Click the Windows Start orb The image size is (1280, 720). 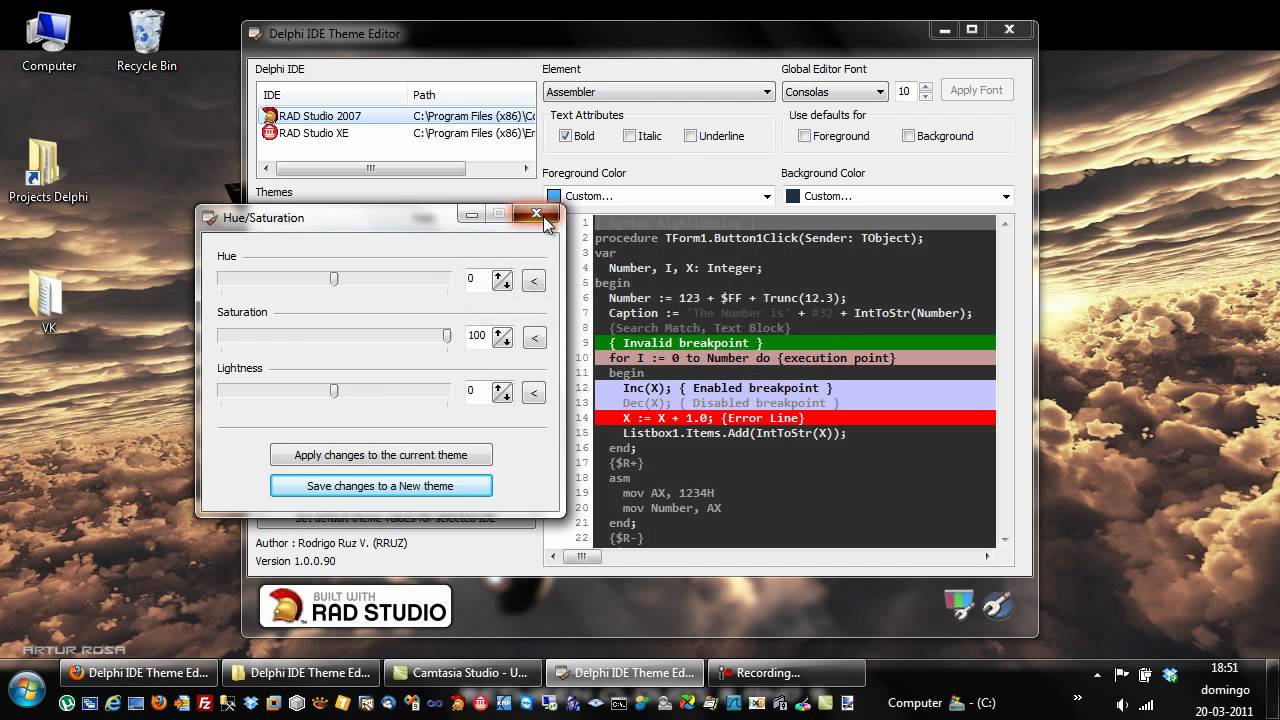coord(28,690)
